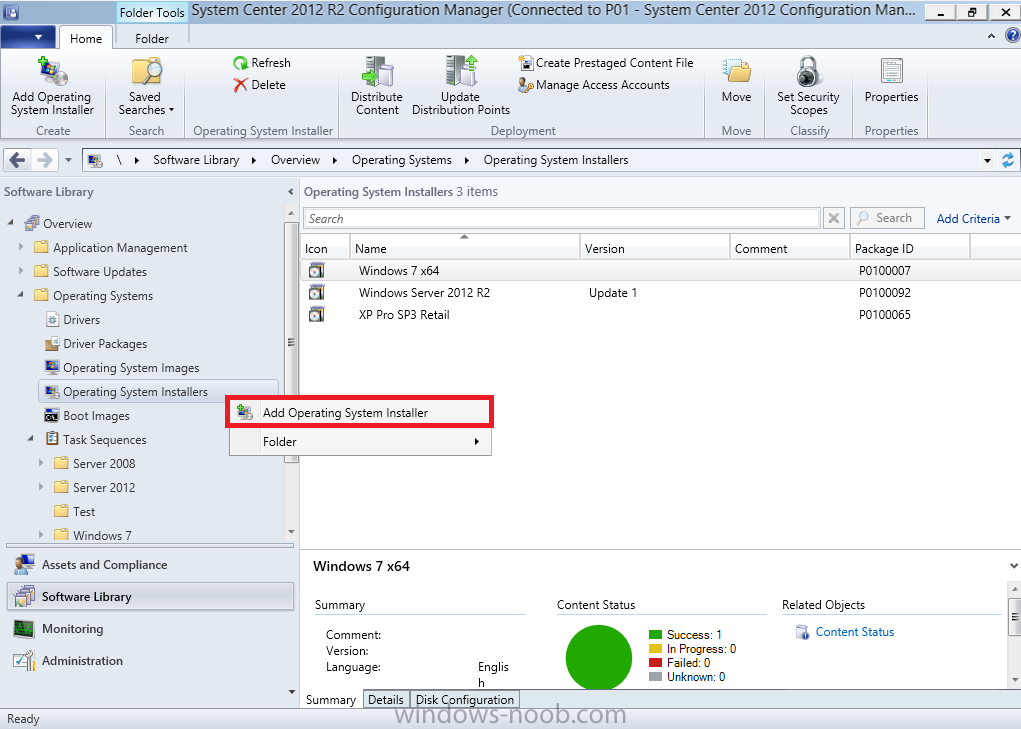Click Create Prestaged Content File
1021x729 pixels.
(x=606, y=62)
